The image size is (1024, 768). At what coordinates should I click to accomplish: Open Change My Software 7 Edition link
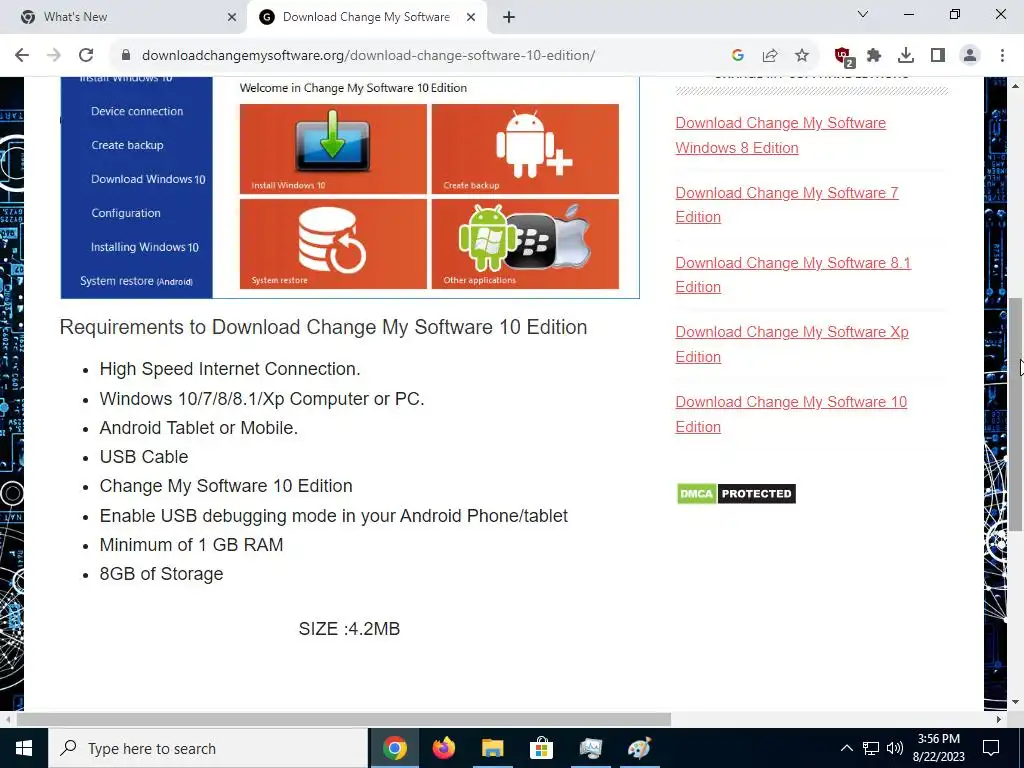[787, 204]
